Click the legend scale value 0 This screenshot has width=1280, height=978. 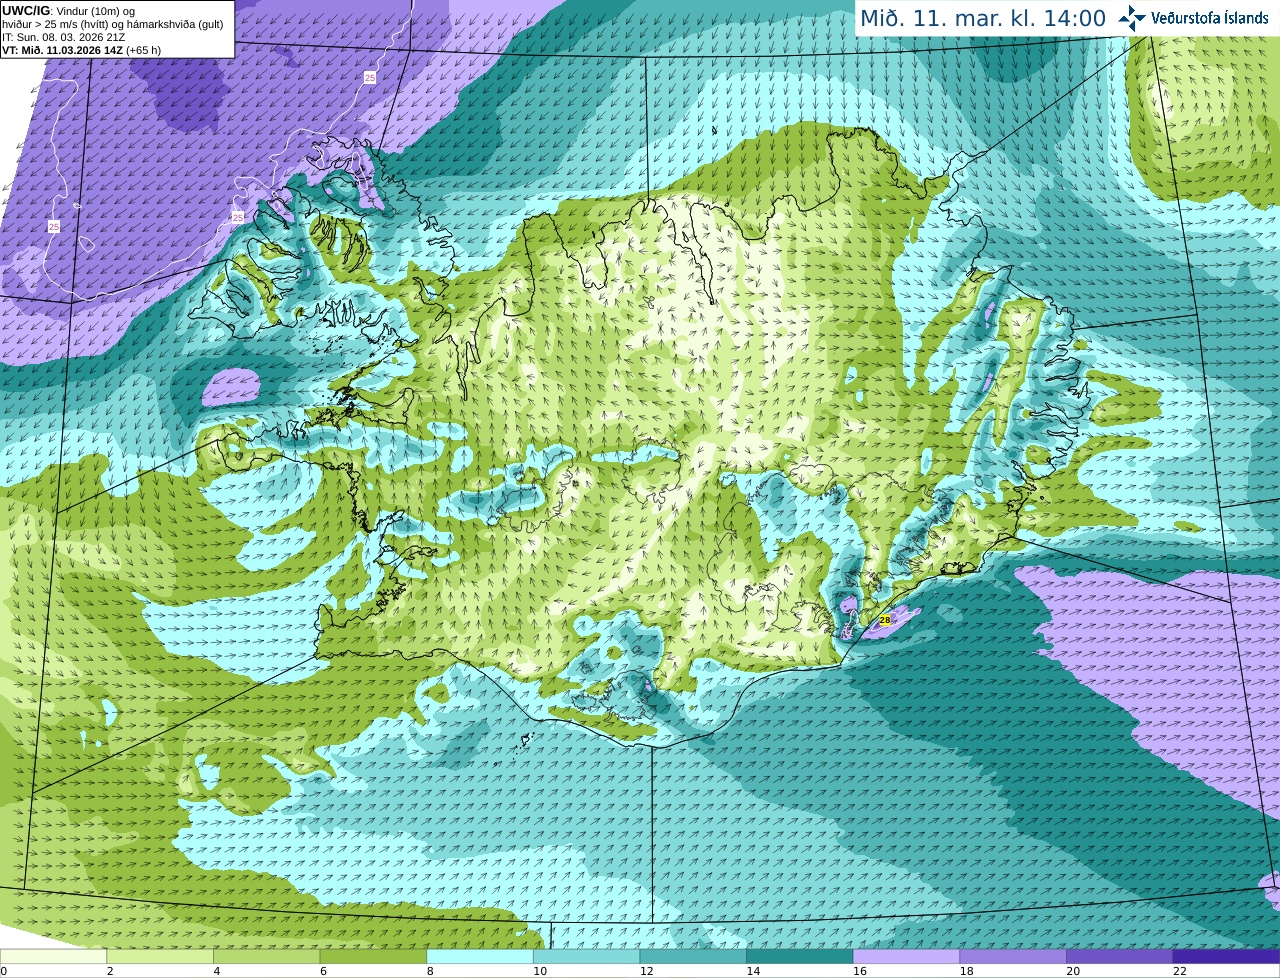[4, 970]
